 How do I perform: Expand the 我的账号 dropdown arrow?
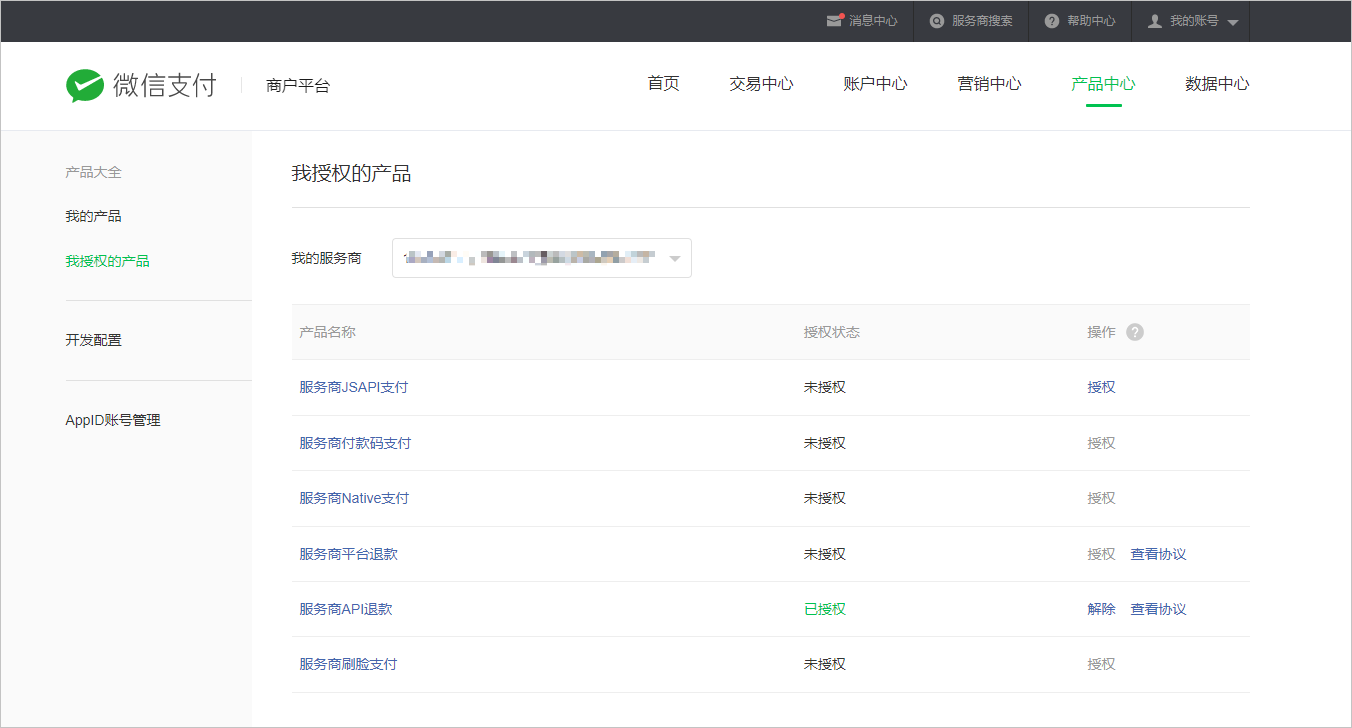(x=1232, y=22)
